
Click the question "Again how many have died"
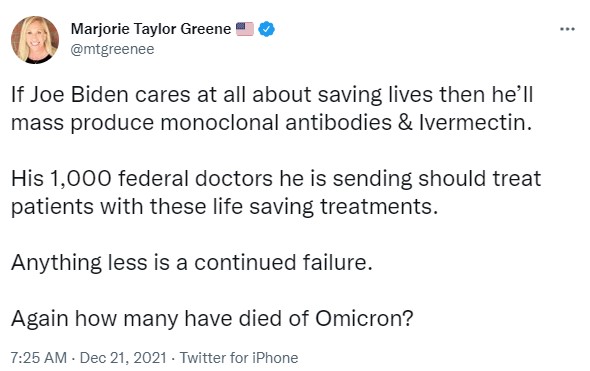point(212,318)
